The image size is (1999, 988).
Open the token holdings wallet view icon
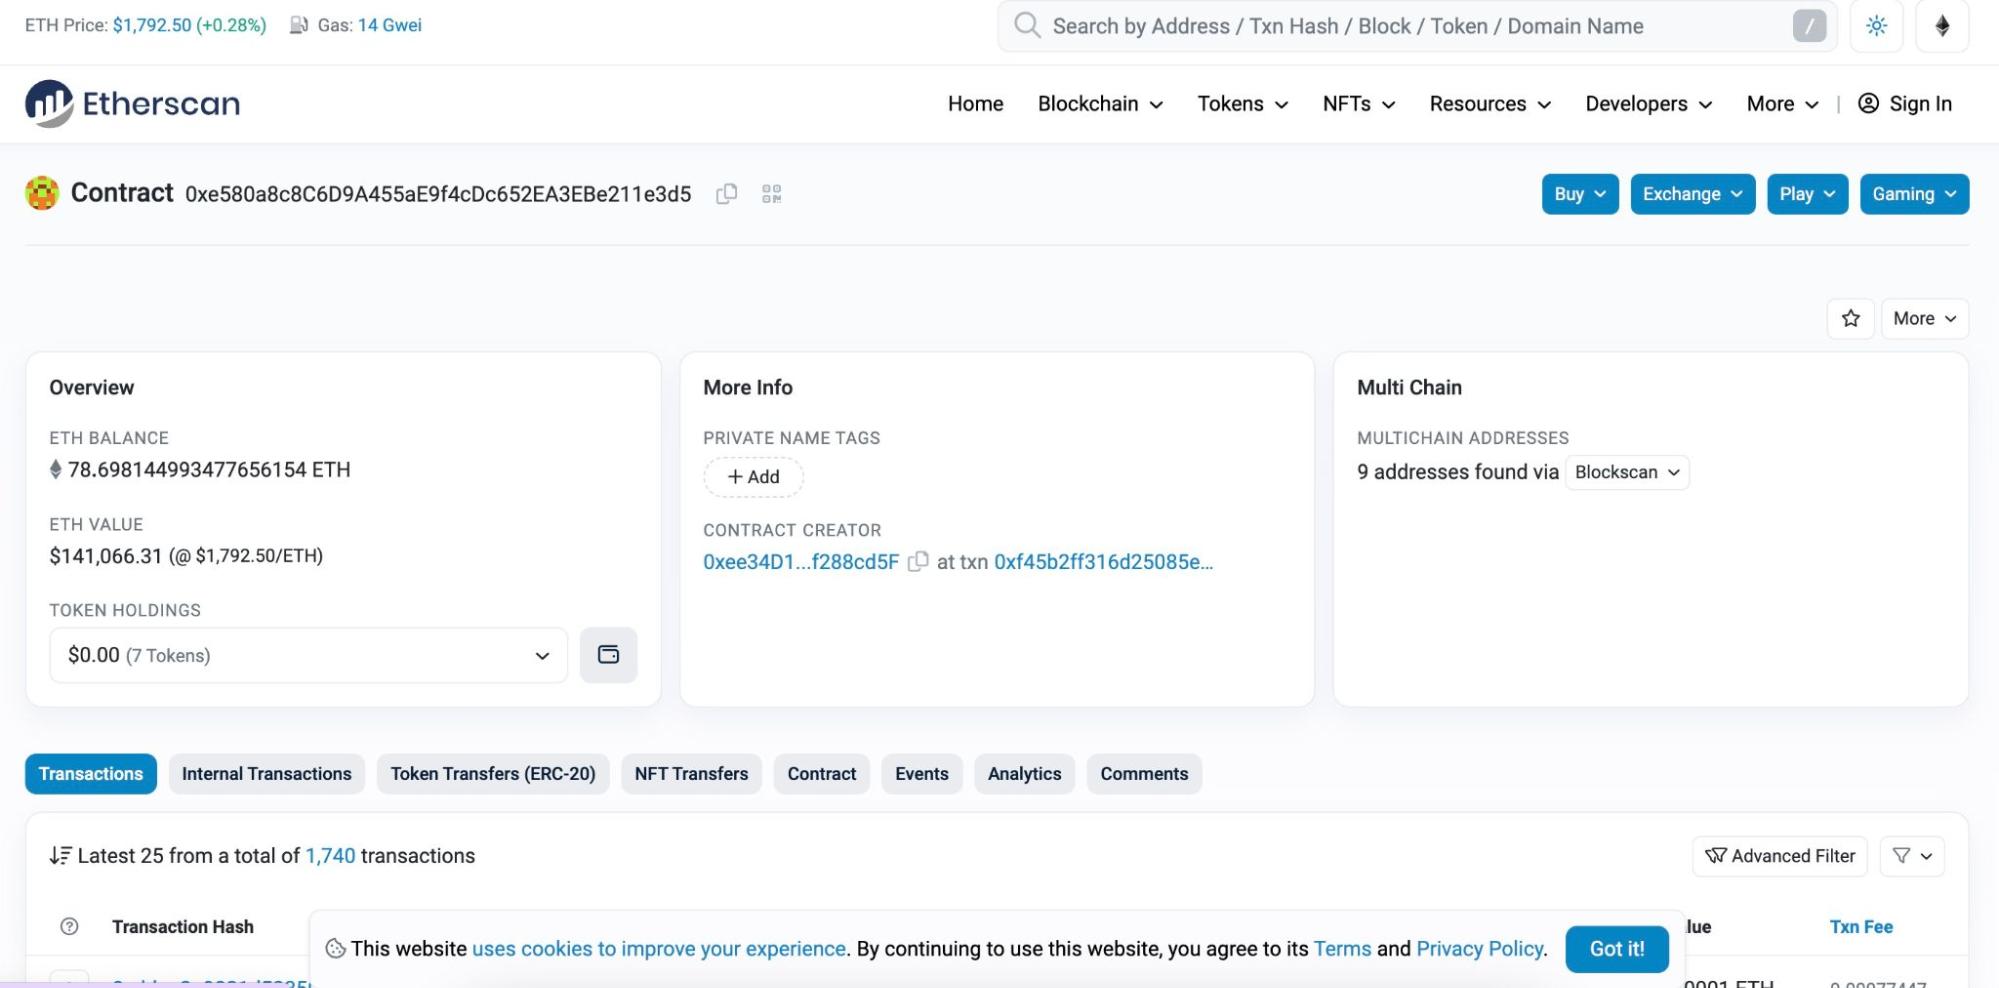tap(608, 655)
